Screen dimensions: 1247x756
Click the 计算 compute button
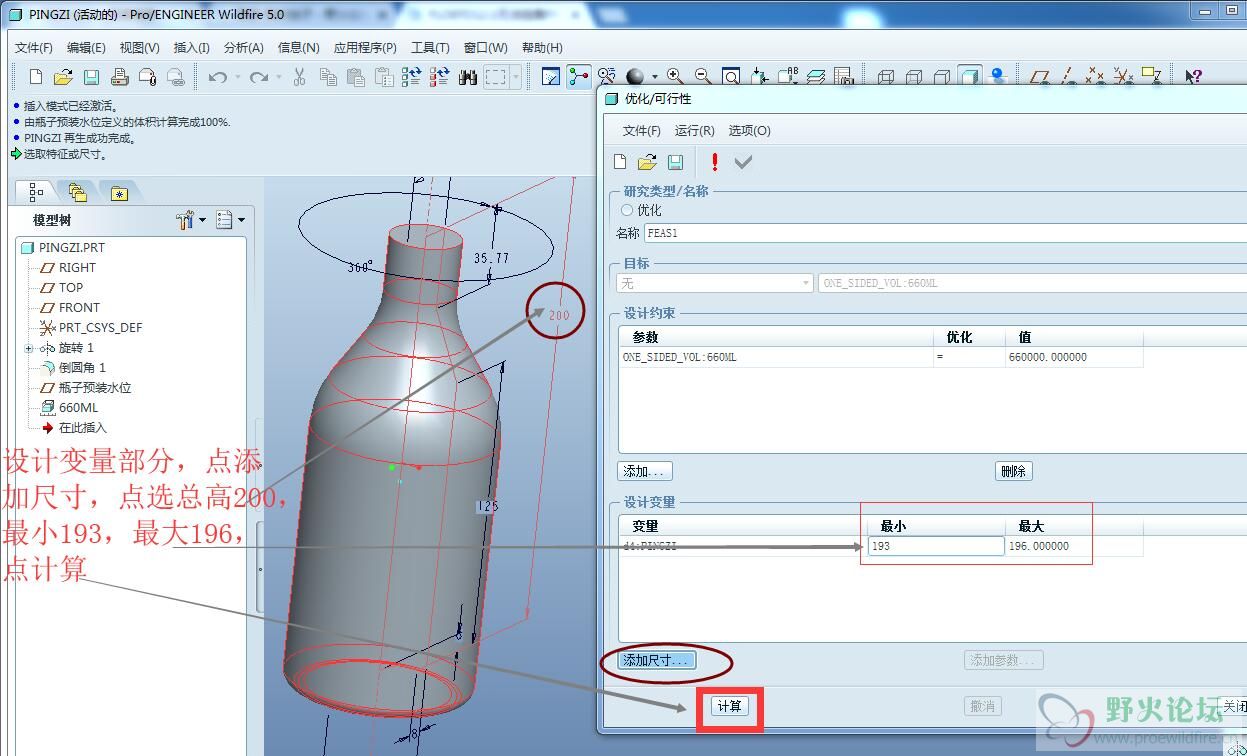coord(729,706)
